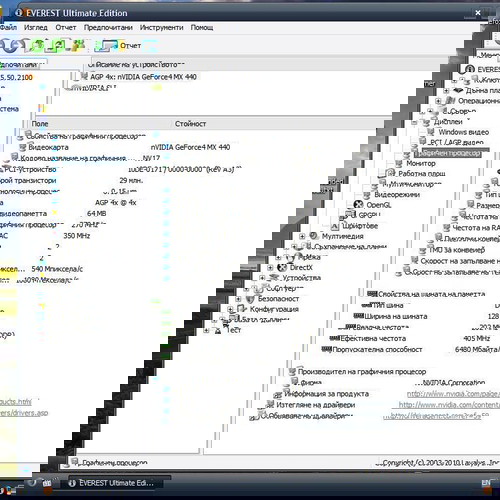Select Windows видео tree item
500x500 pixels.
[464, 132]
